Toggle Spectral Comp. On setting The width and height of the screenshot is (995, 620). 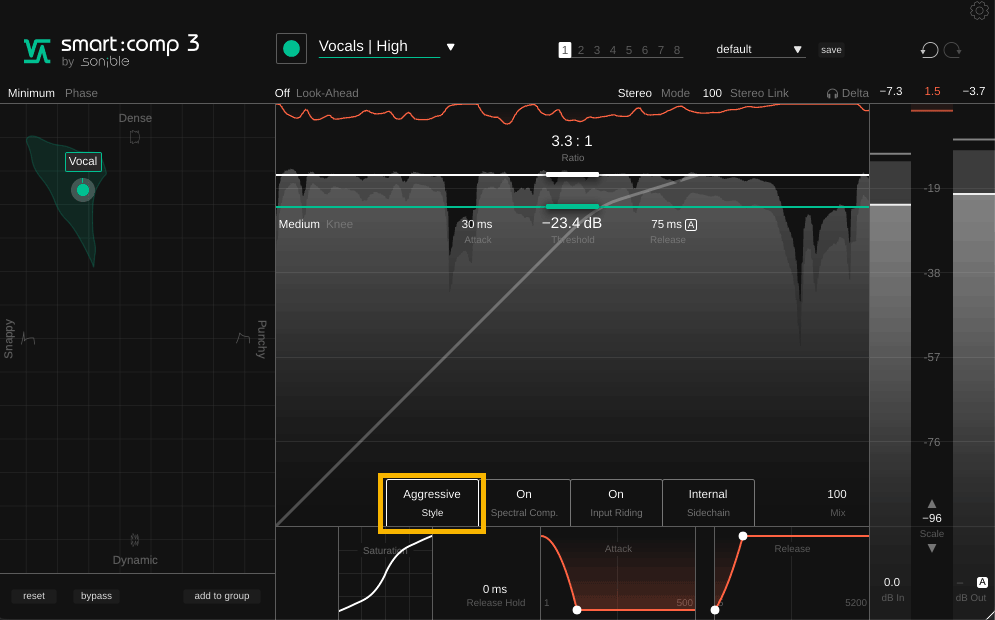524,502
